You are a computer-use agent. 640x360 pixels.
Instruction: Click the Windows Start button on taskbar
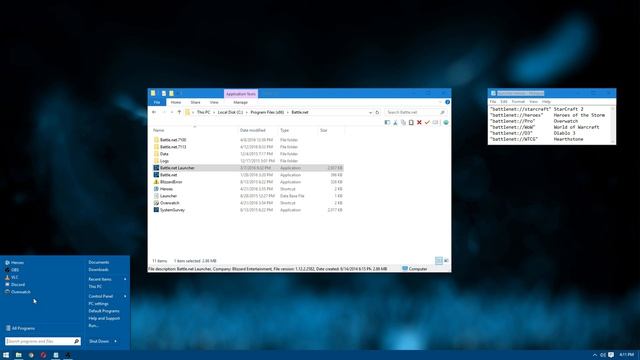pyautogui.click(x=6, y=355)
